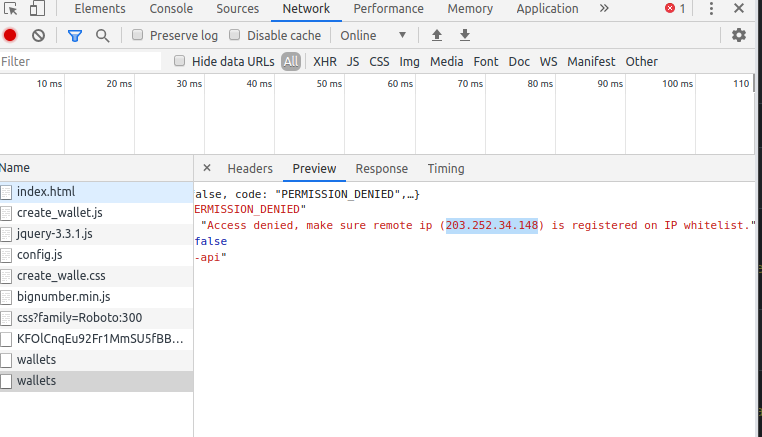Filter requests by CSS
Image resolution: width=762 pixels, height=437 pixels.
coord(379,62)
